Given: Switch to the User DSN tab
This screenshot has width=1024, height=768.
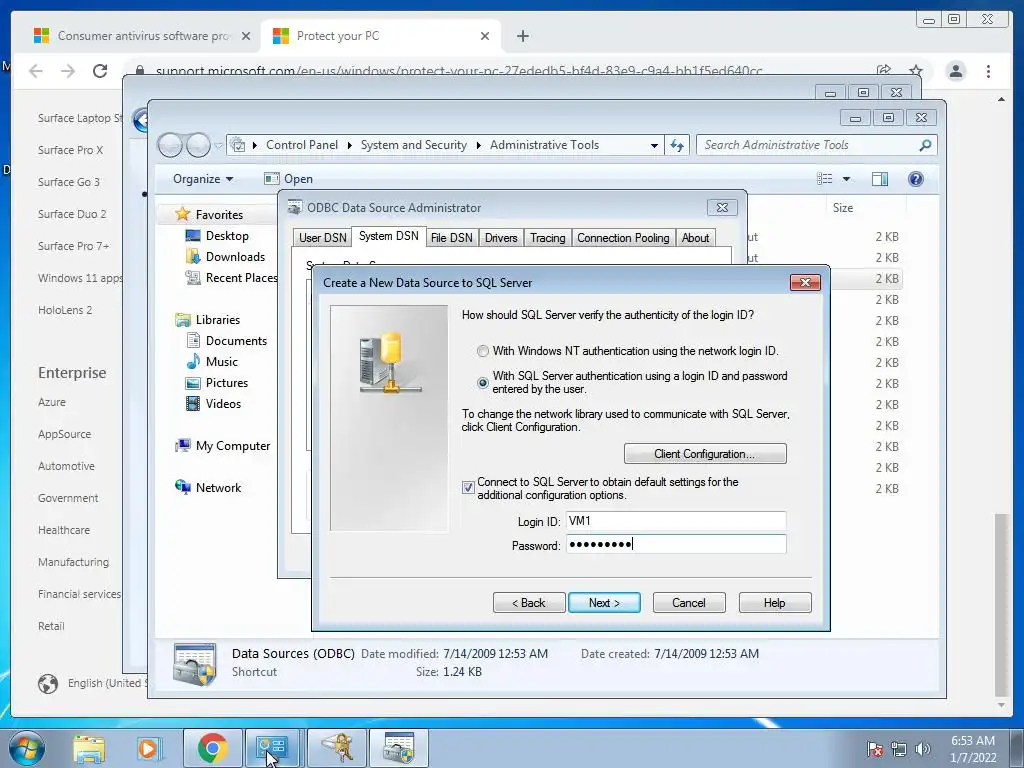Looking at the screenshot, I should pyautogui.click(x=323, y=238).
